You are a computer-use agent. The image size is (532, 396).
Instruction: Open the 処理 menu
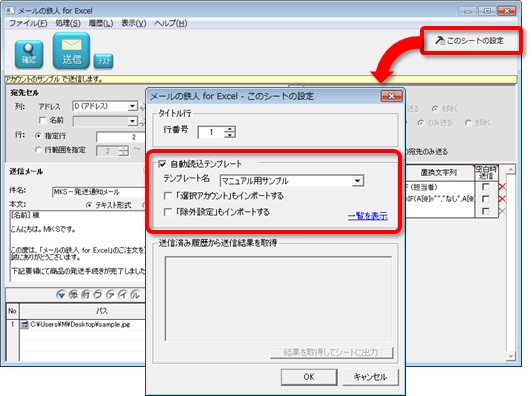(68, 23)
